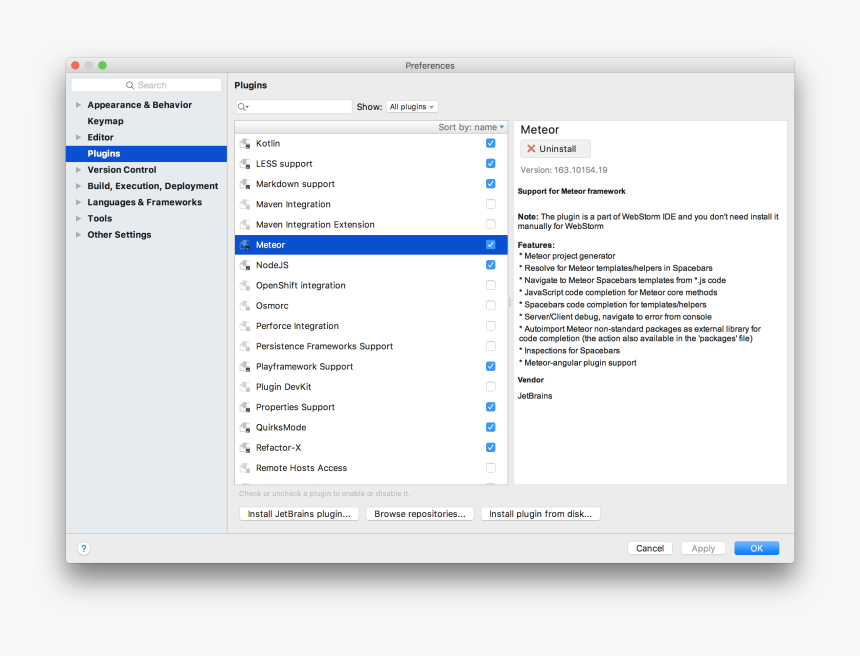Viewport: 860px width, 656px height.
Task: Click the Persistence Frameworks Support plugin icon
Action: pyautogui.click(x=245, y=347)
